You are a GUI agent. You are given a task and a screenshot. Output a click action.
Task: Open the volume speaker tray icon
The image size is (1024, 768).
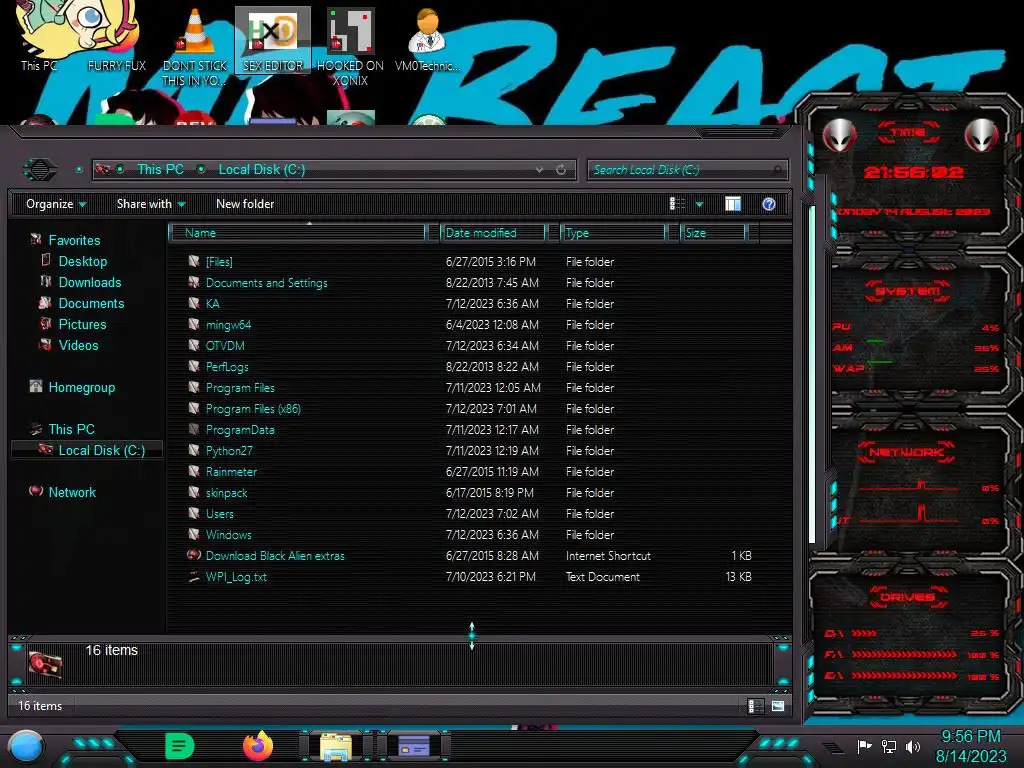913,746
